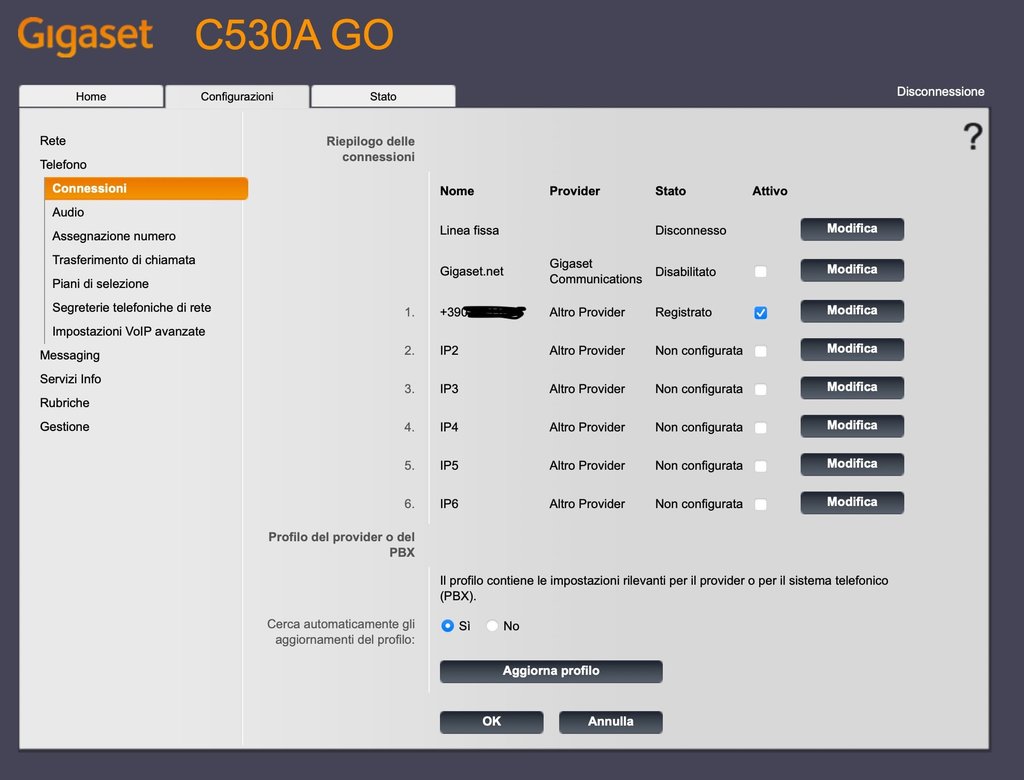The width and height of the screenshot is (1024, 780).
Task: Open the Gestione sidebar section
Action: [x=65, y=427]
